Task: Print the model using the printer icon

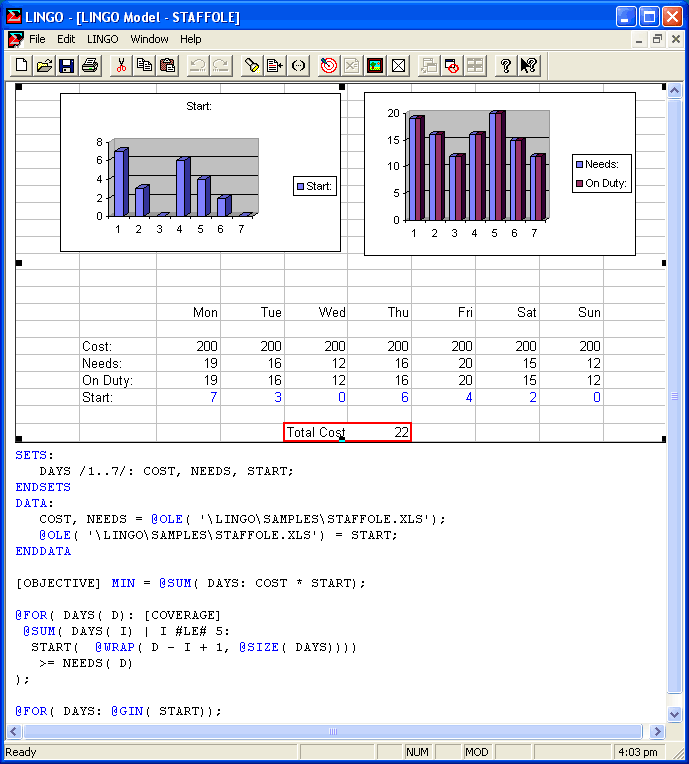Action: (90, 66)
